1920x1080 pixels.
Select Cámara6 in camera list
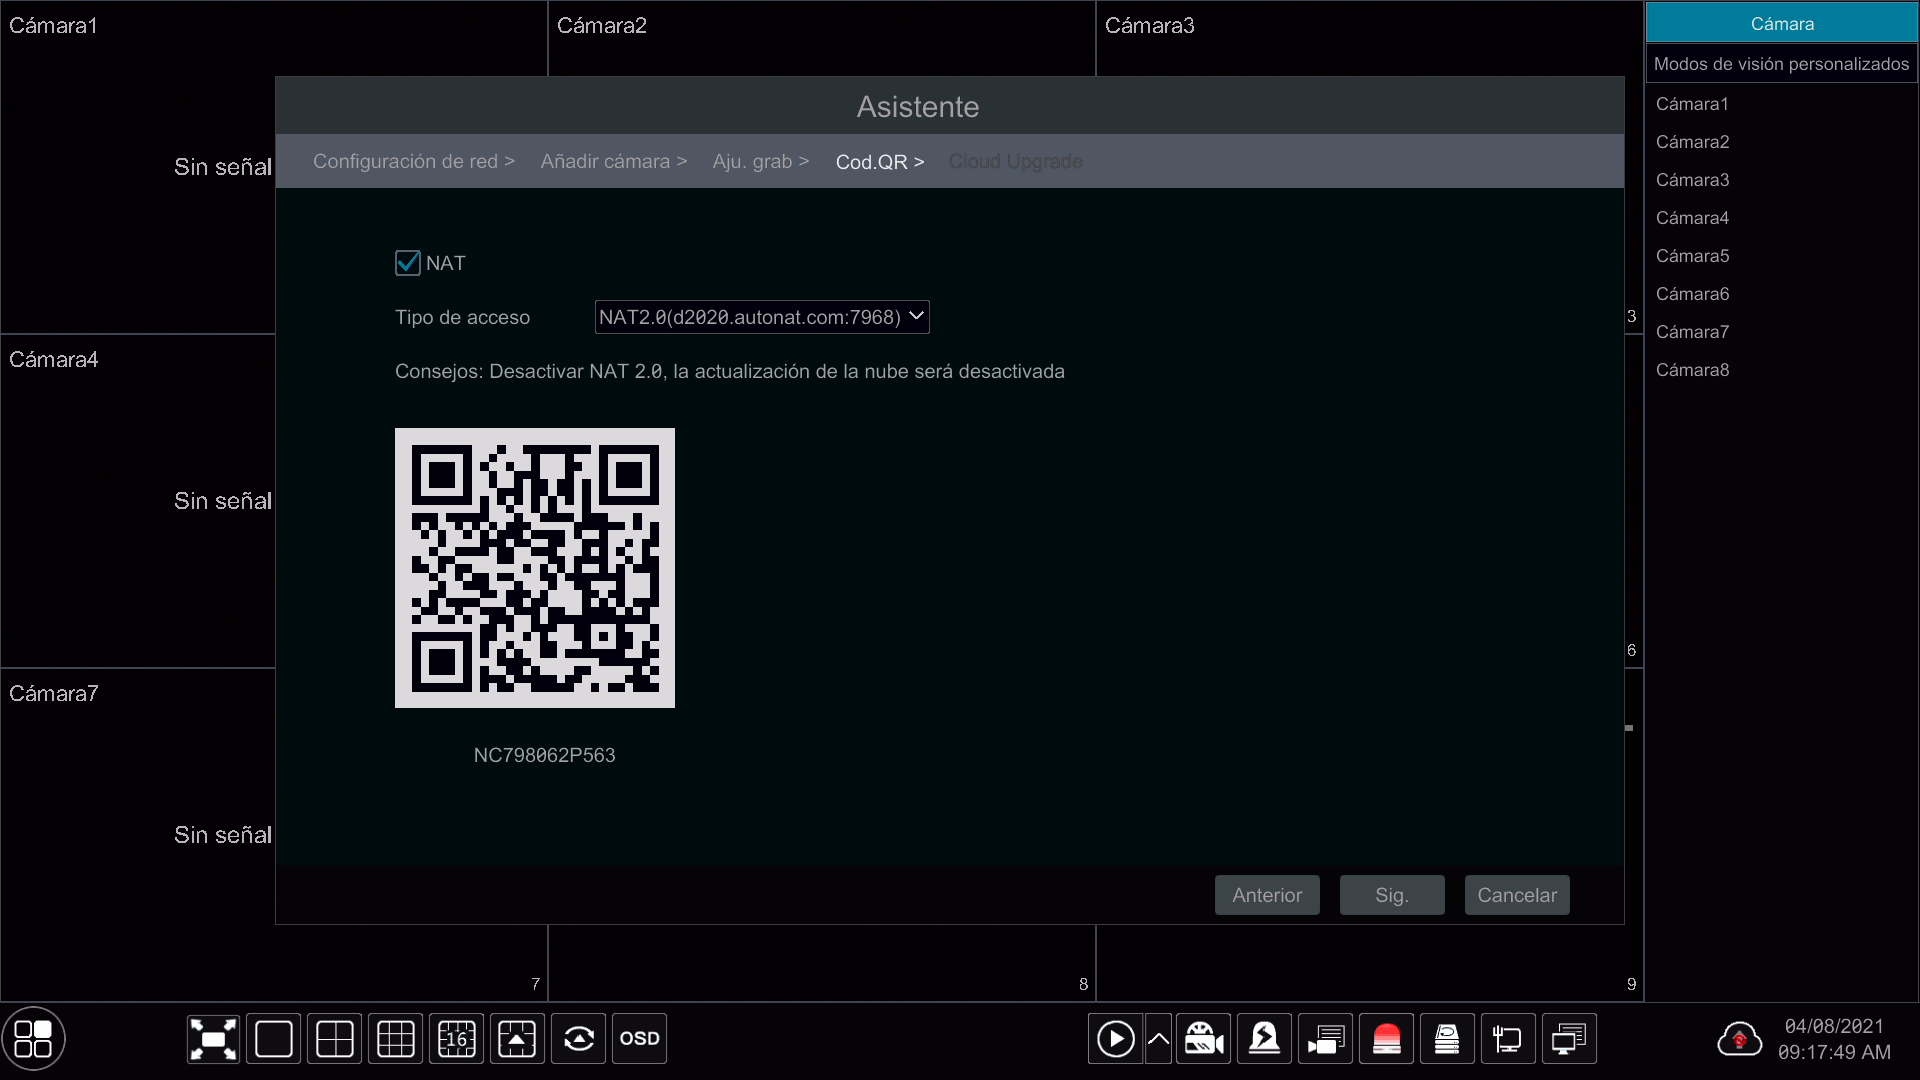point(1692,294)
